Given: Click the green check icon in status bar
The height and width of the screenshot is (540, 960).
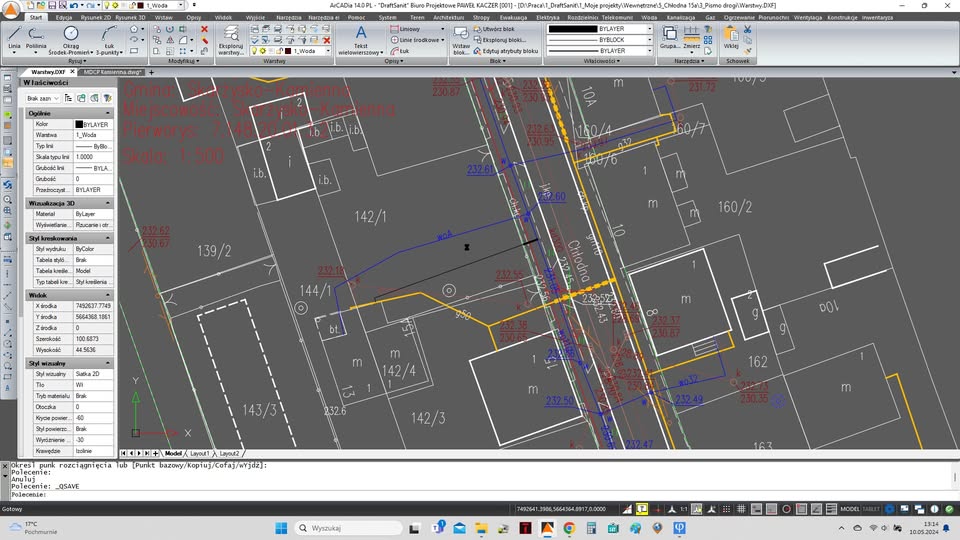Looking at the screenshot, I should [949, 509].
